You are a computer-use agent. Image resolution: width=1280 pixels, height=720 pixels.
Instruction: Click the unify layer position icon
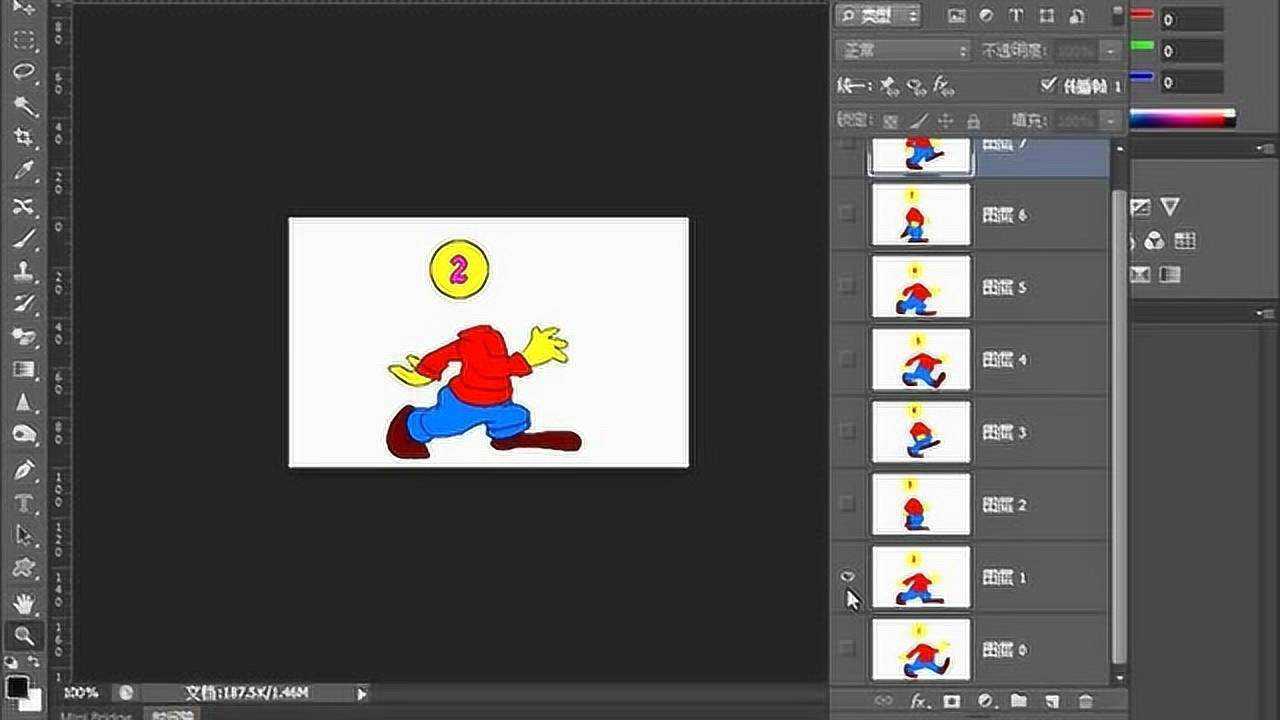click(x=889, y=87)
